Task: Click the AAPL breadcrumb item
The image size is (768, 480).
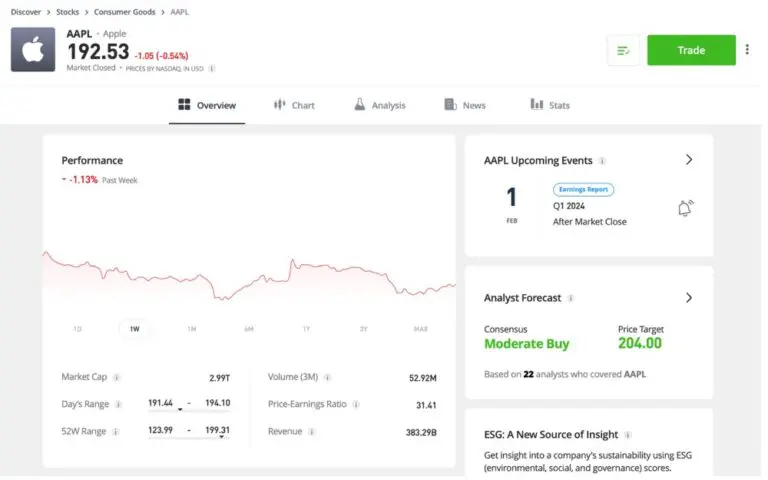Action: coord(179,12)
